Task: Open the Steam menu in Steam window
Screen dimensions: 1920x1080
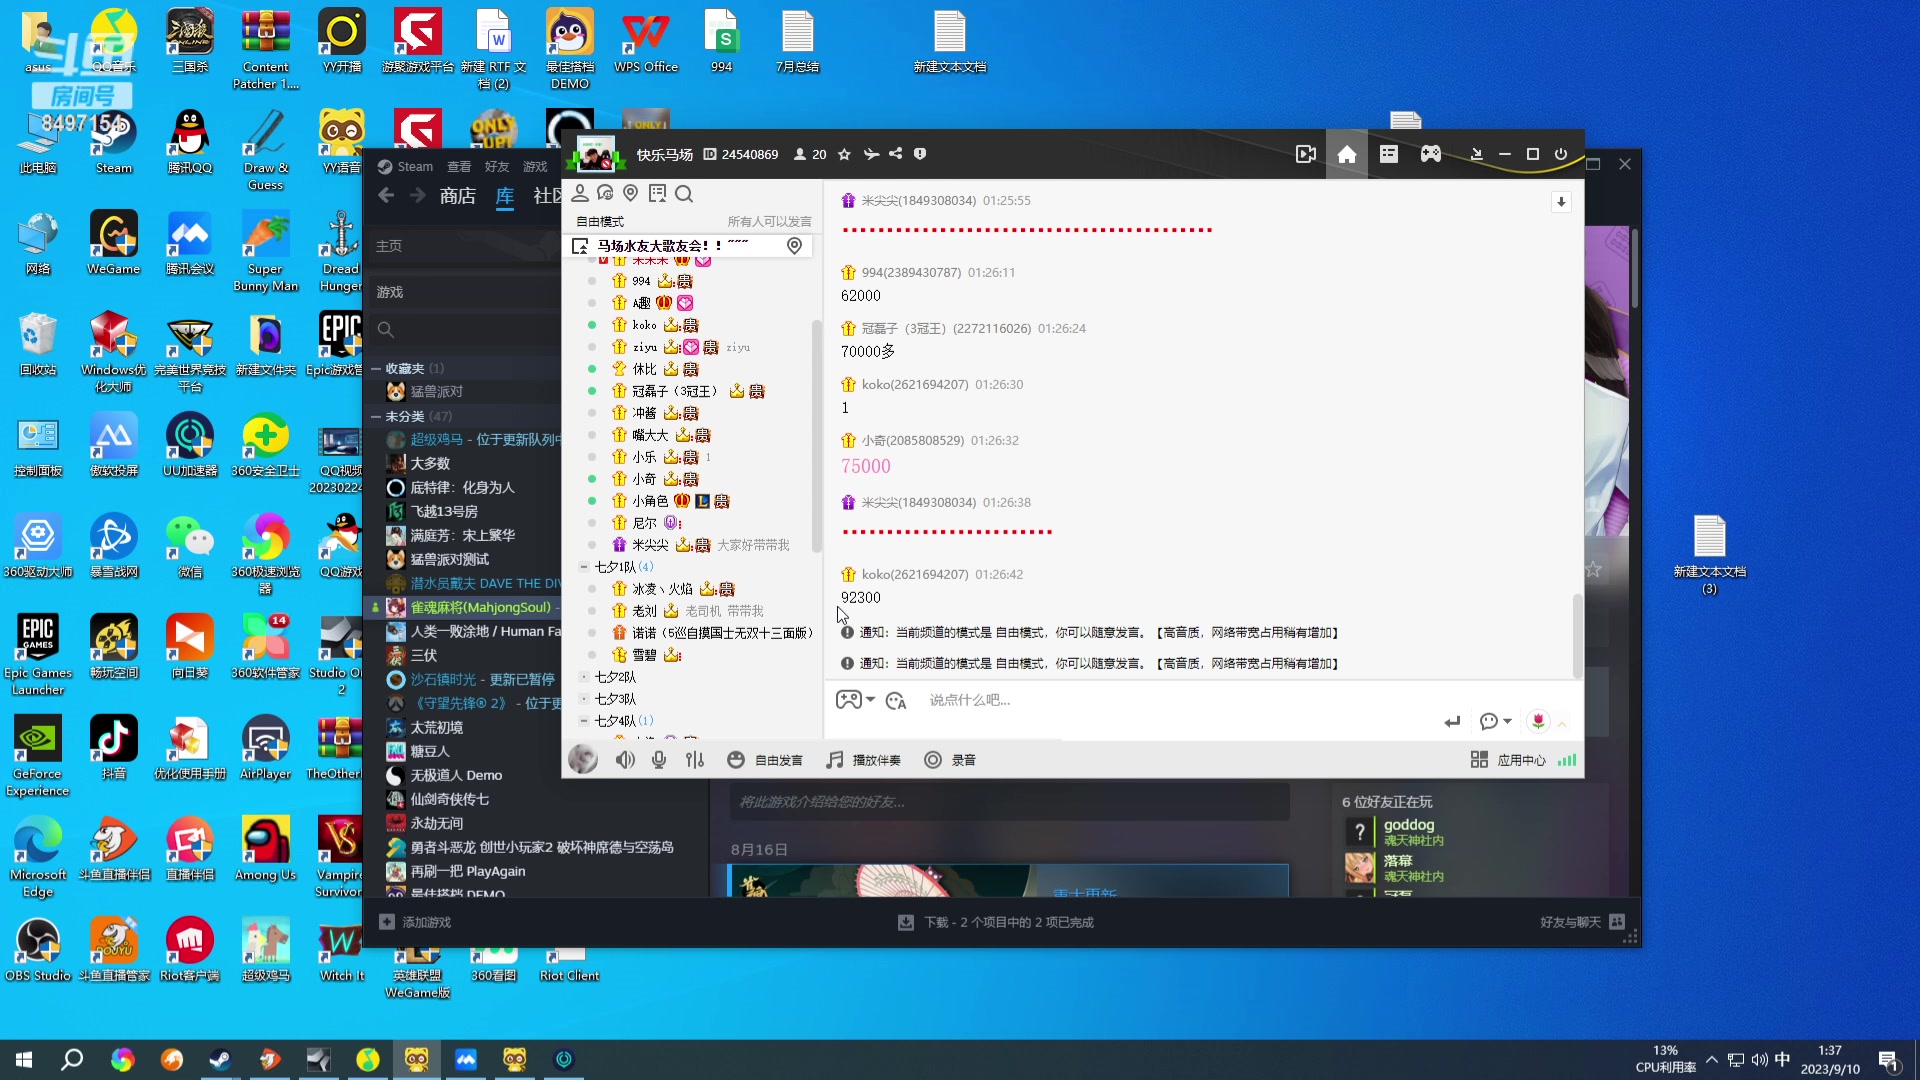Action: [405, 167]
